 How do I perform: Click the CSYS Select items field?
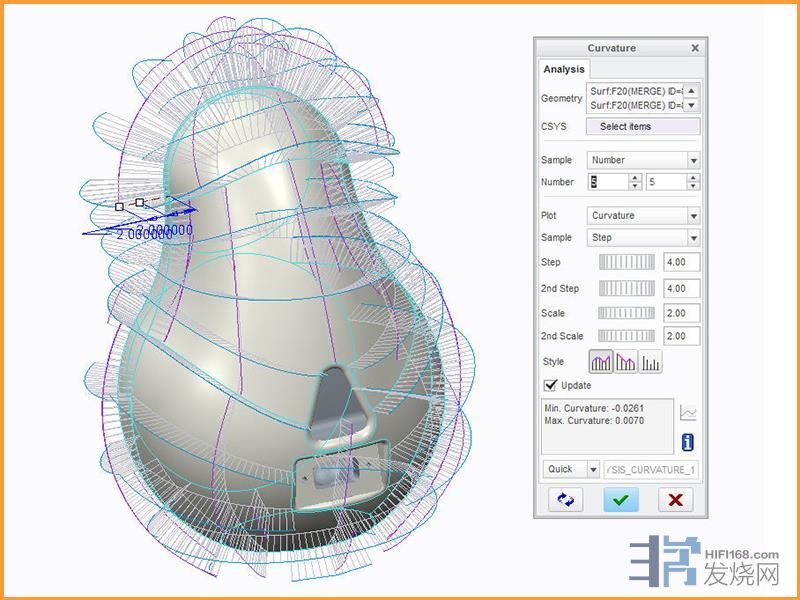[x=643, y=126]
